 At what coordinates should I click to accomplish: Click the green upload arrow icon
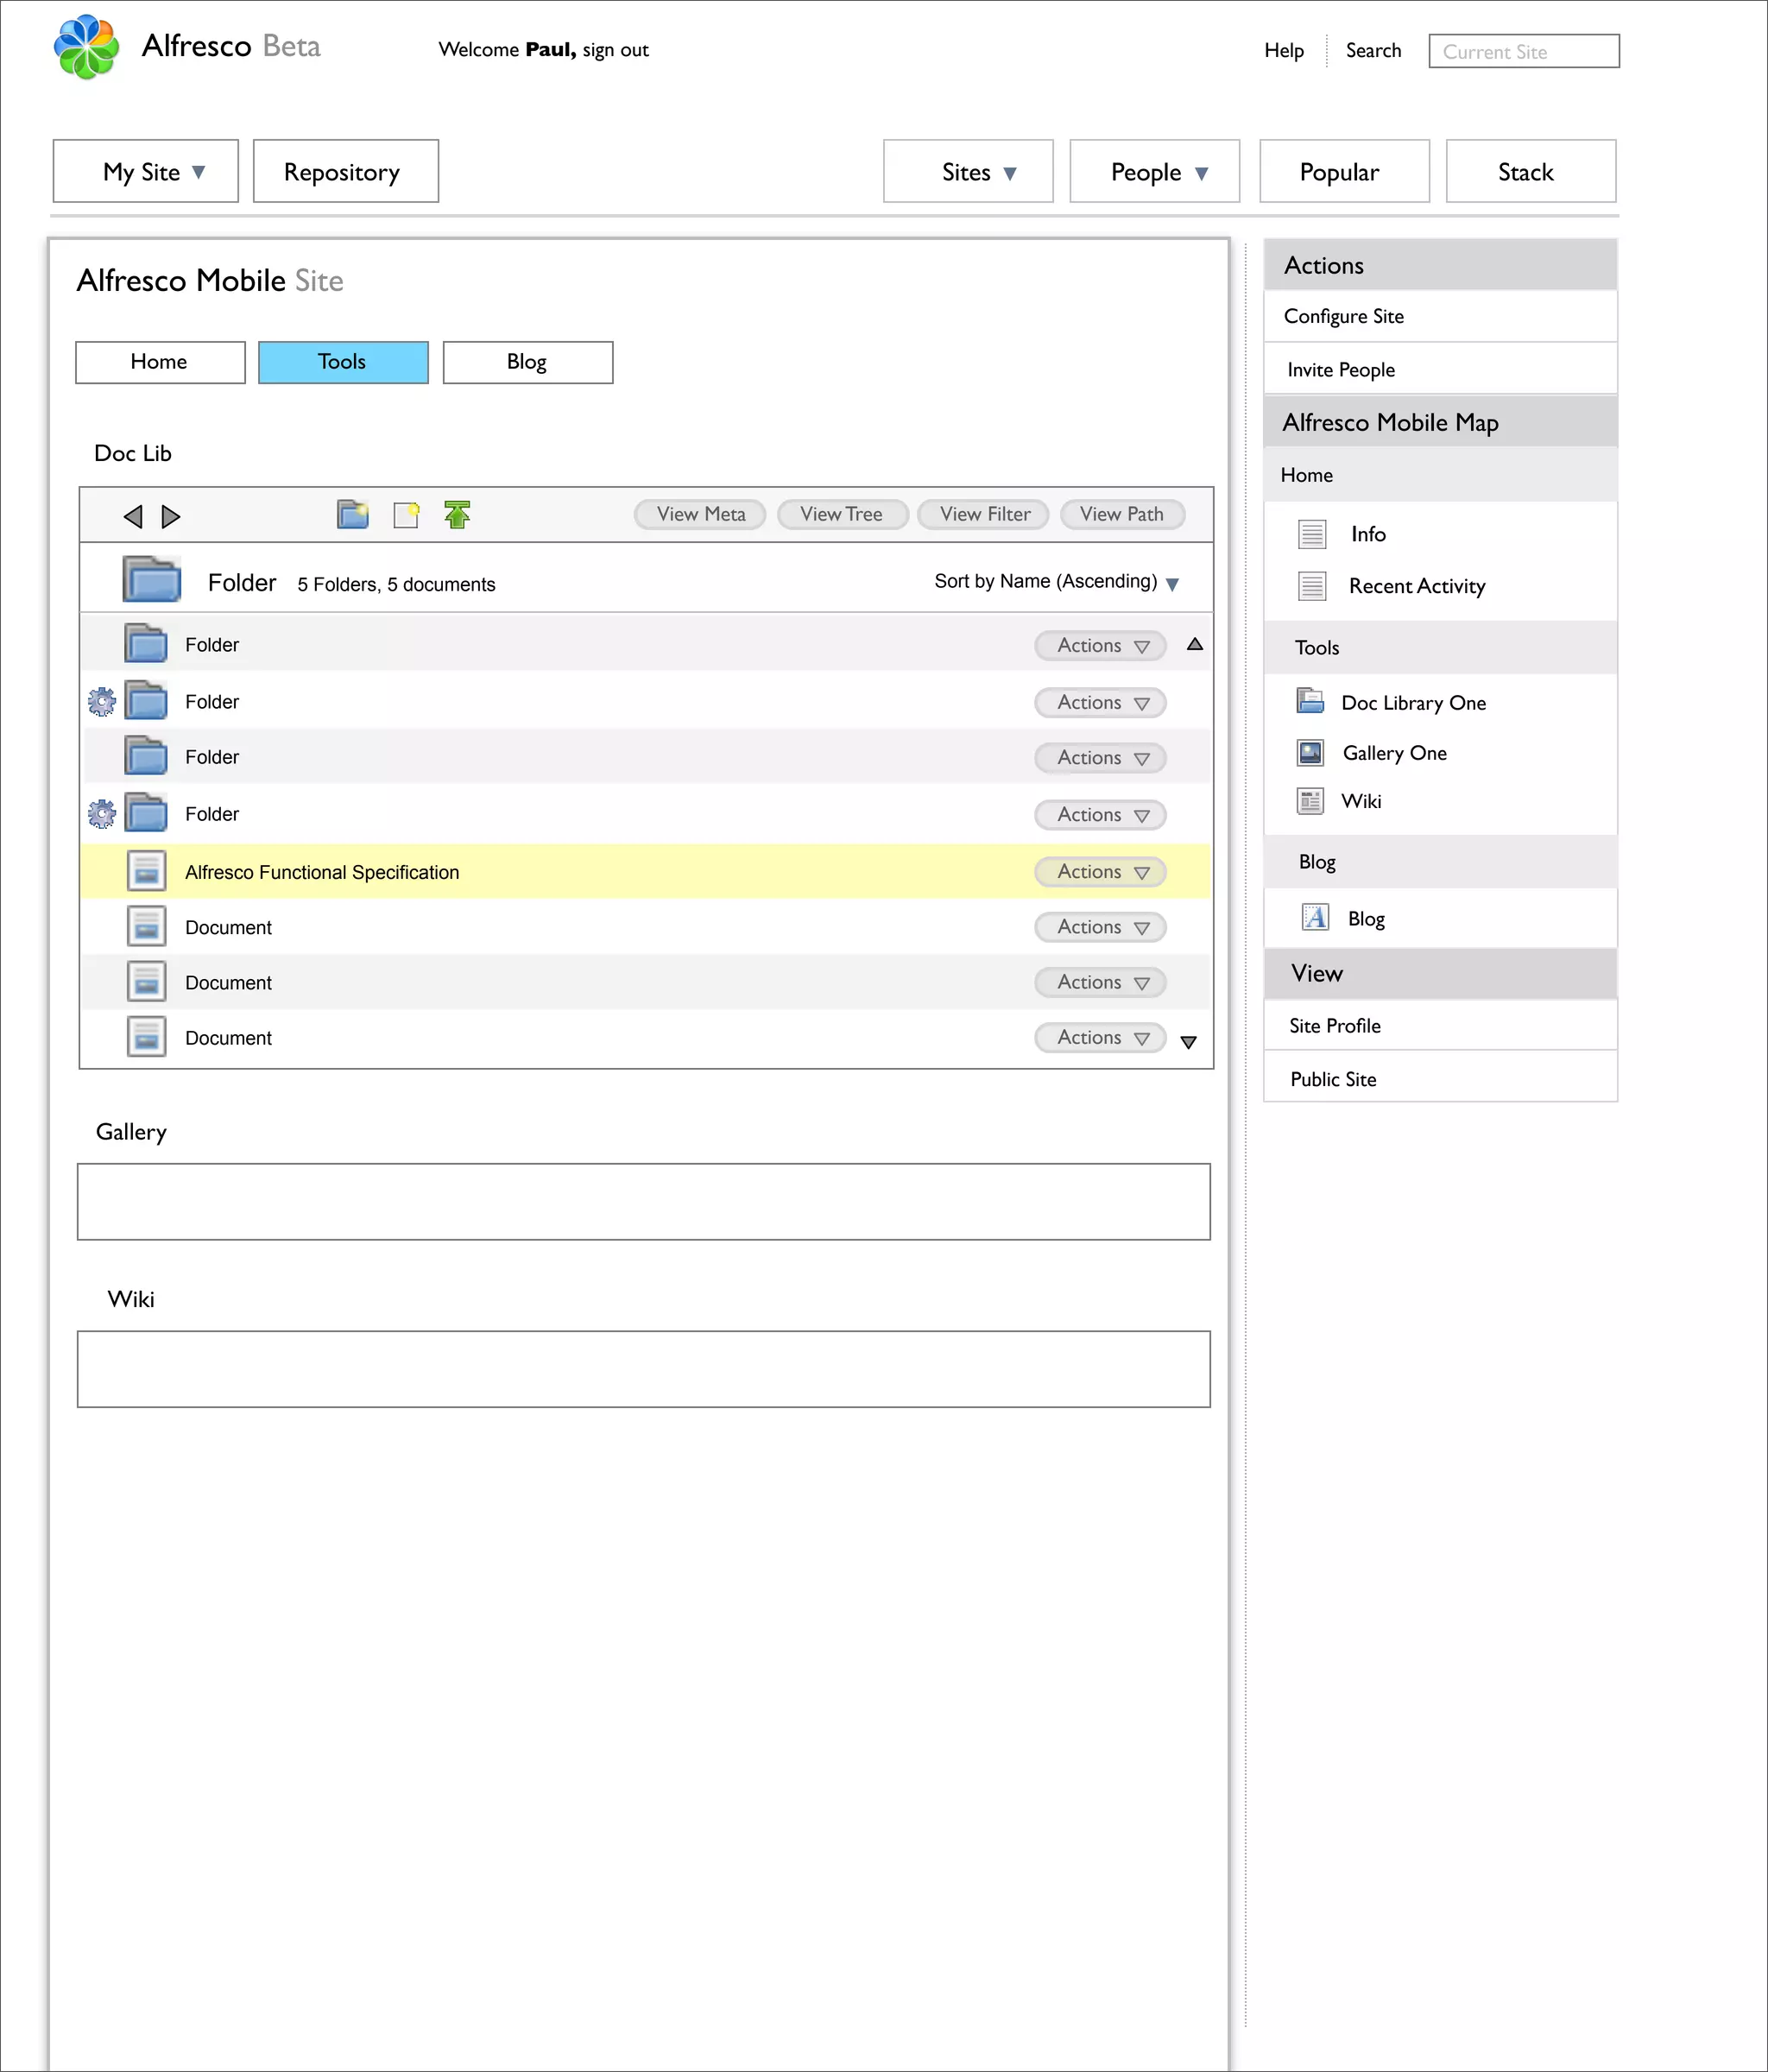[457, 514]
